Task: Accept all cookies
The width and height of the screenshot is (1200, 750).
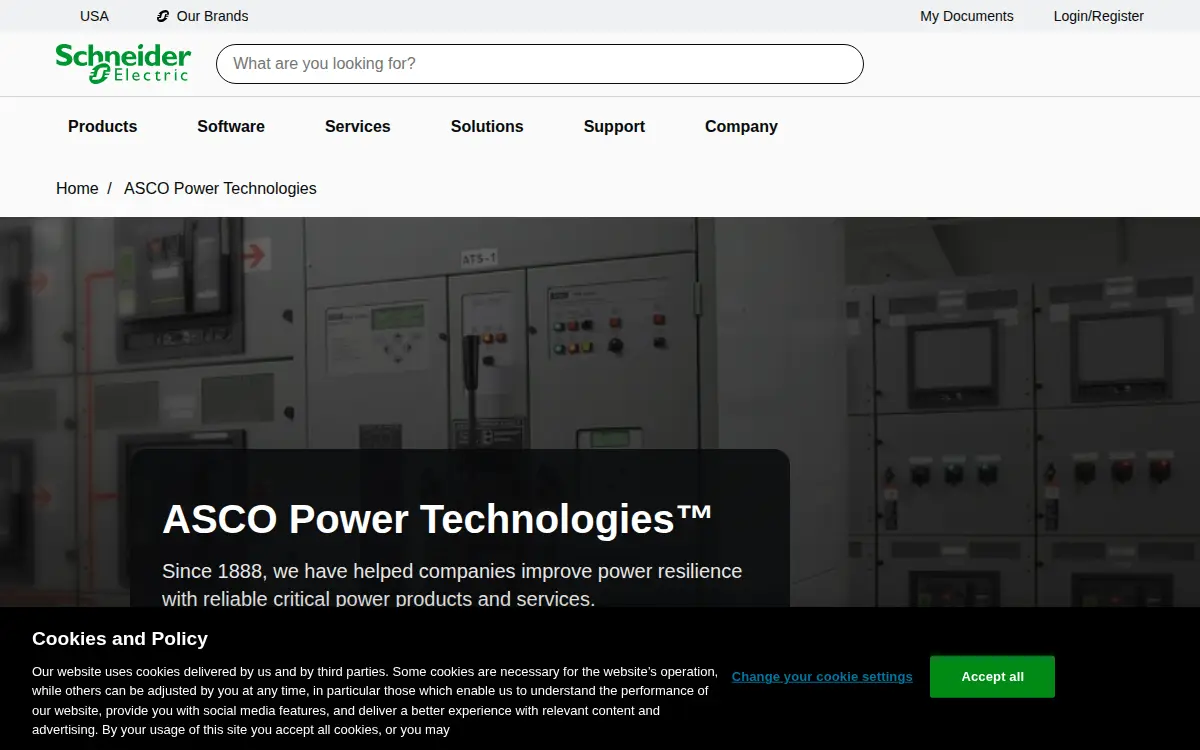Action: point(992,677)
